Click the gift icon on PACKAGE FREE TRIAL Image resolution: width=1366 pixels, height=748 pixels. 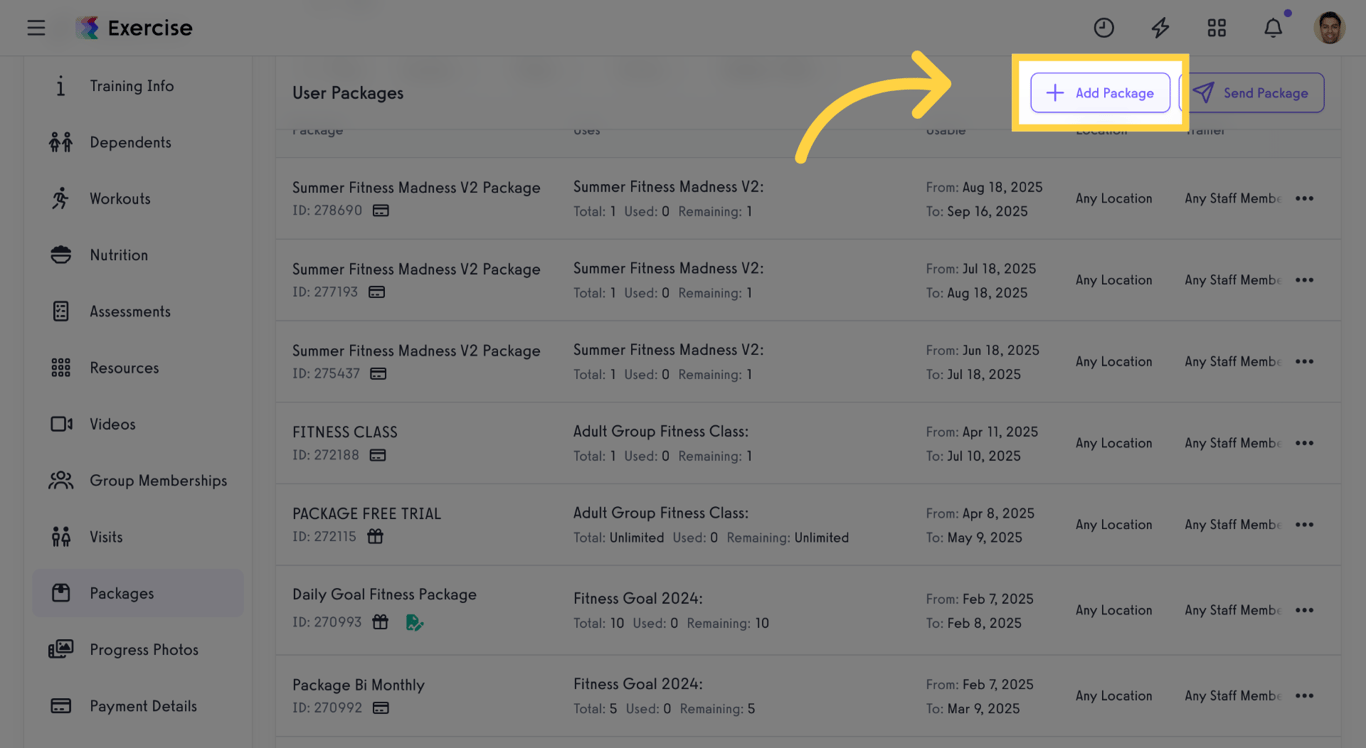[375, 536]
